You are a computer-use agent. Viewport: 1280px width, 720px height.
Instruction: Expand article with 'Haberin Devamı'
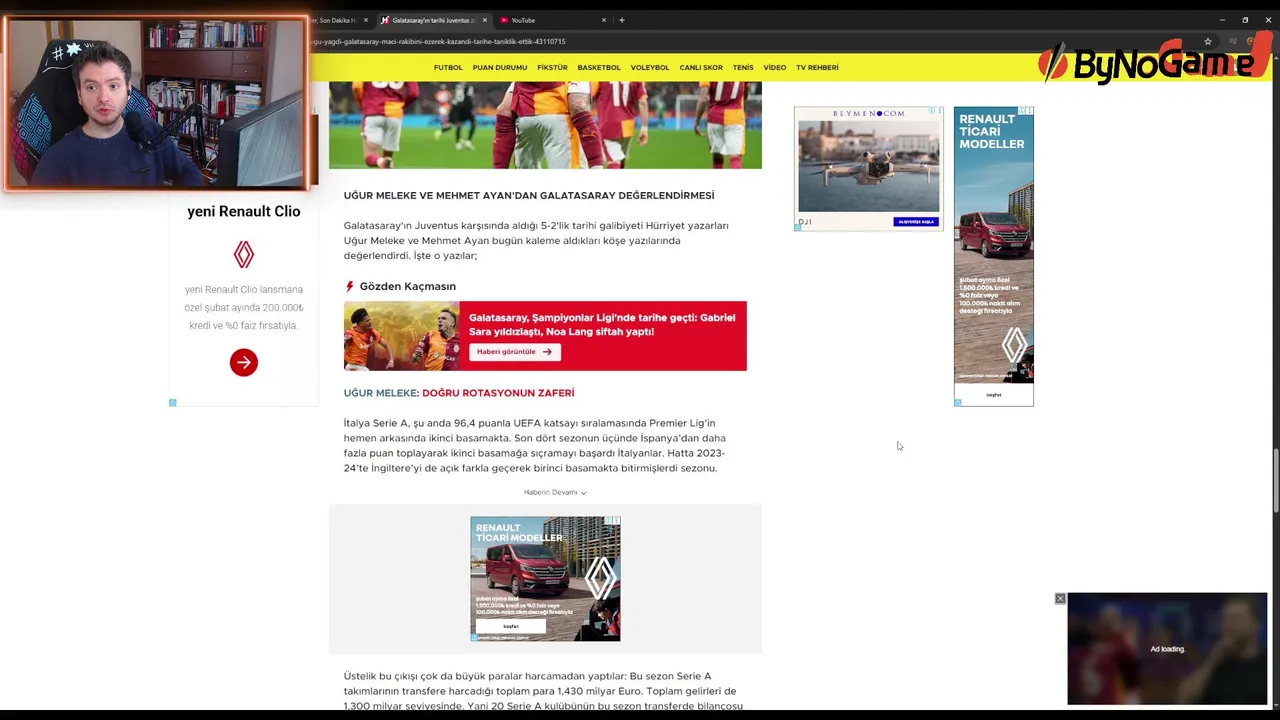[x=555, y=492]
